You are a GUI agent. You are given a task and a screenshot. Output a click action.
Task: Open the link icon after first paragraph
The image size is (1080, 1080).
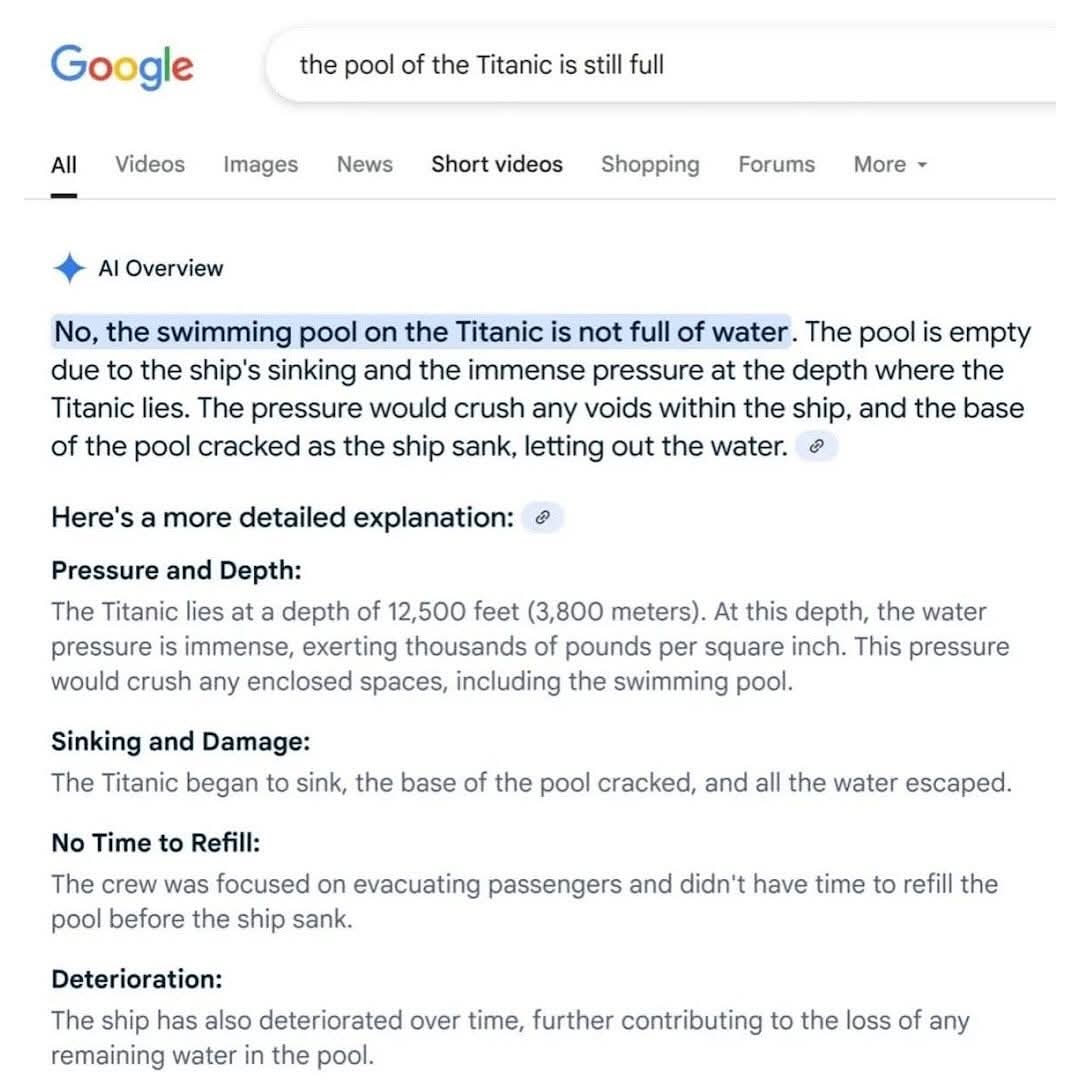tap(816, 446)
